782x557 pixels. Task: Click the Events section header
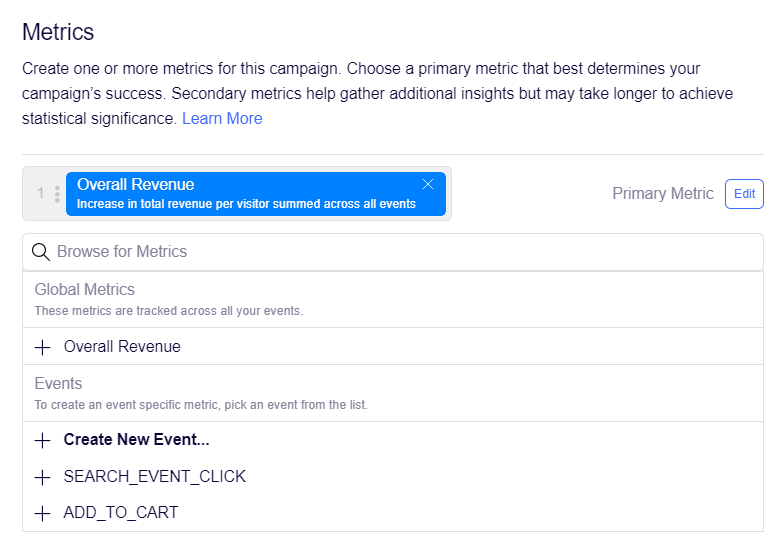click(59, 384)
